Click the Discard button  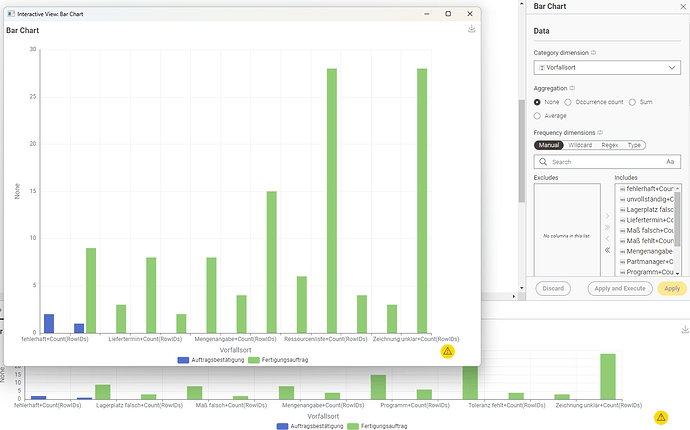[x=551, y=288]
